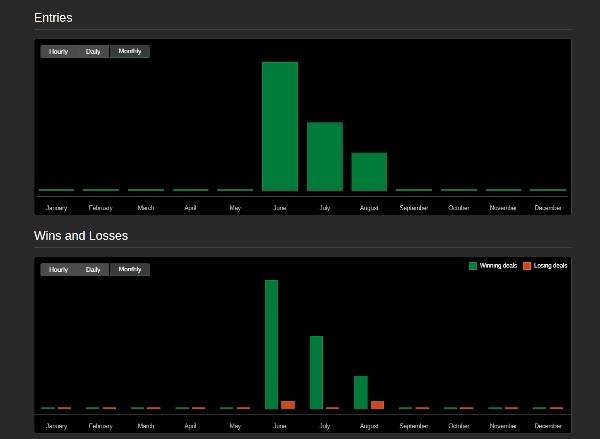Click the August bar in Entries chart

coord(369,171)
